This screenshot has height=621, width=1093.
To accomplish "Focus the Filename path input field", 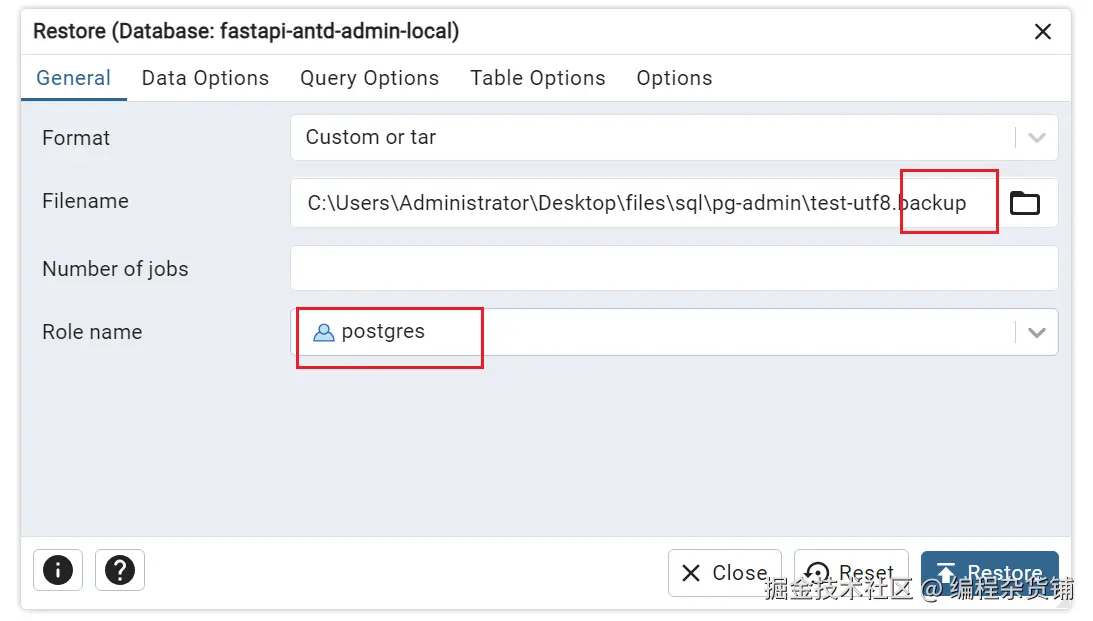I will click(x=640, y=203).
